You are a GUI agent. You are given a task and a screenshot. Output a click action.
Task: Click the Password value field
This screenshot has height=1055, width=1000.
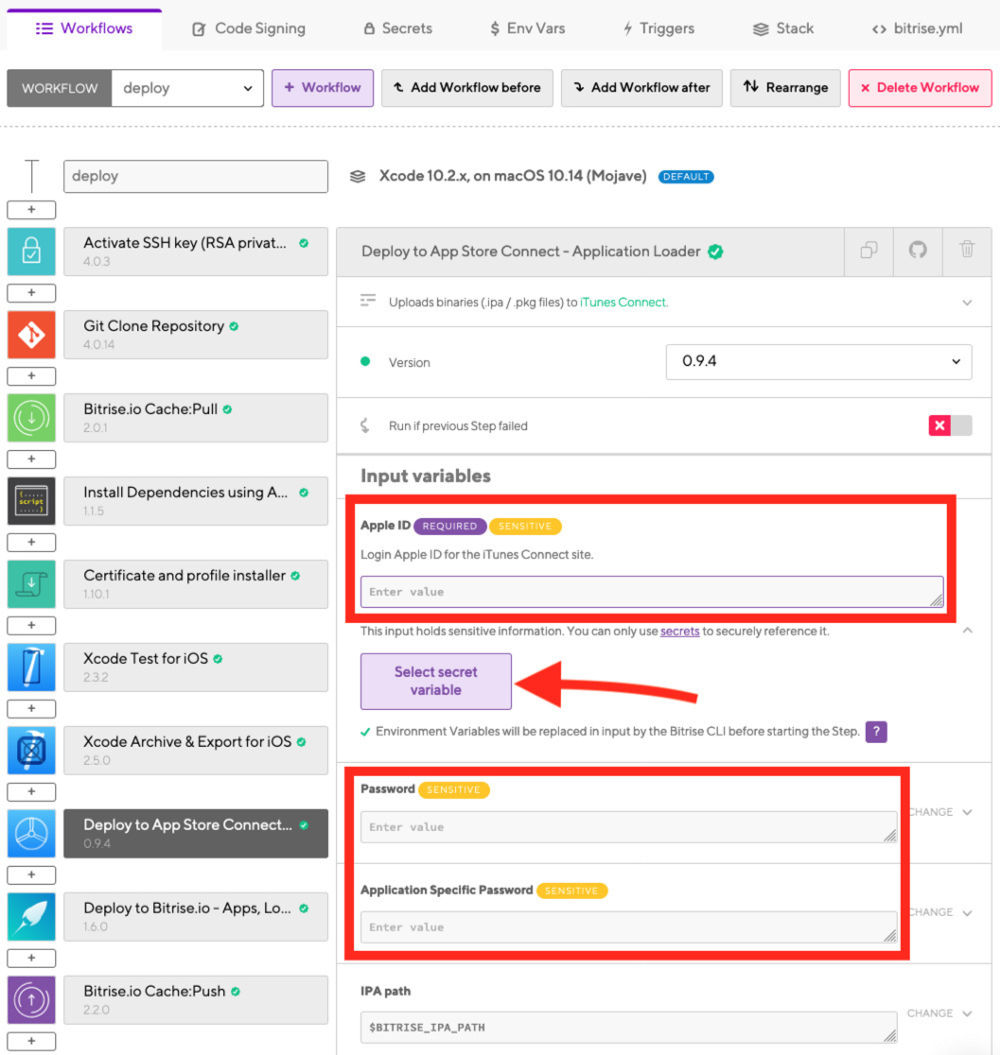pyautogui.click(x=629, y=827)
